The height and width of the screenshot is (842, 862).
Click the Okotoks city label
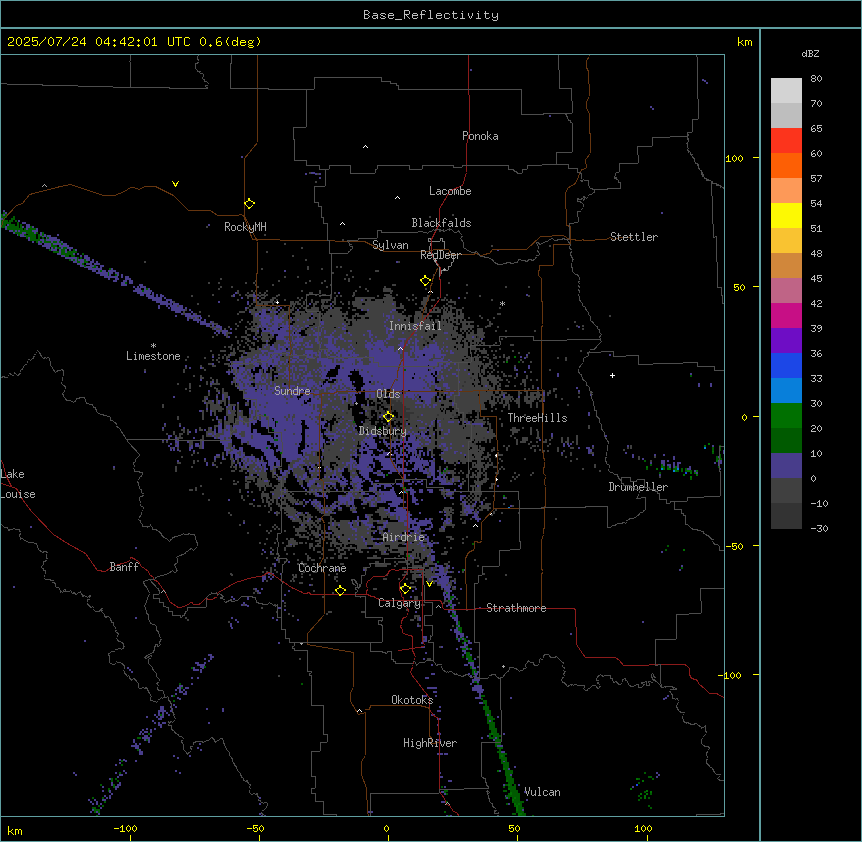[412, 700]
